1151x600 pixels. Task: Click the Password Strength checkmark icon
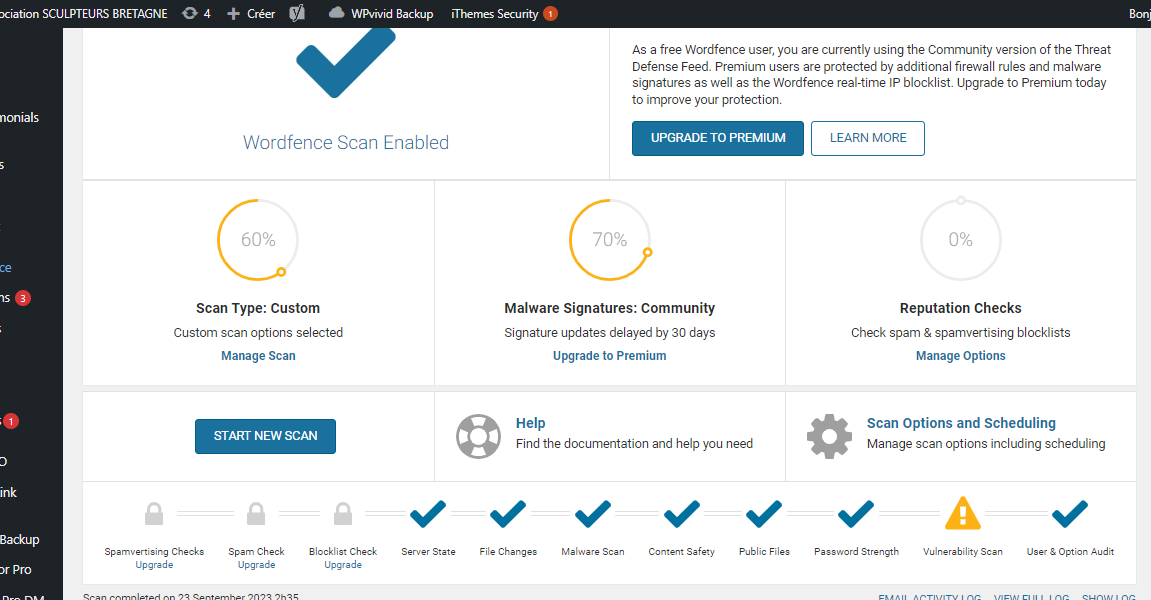[856, 514]
